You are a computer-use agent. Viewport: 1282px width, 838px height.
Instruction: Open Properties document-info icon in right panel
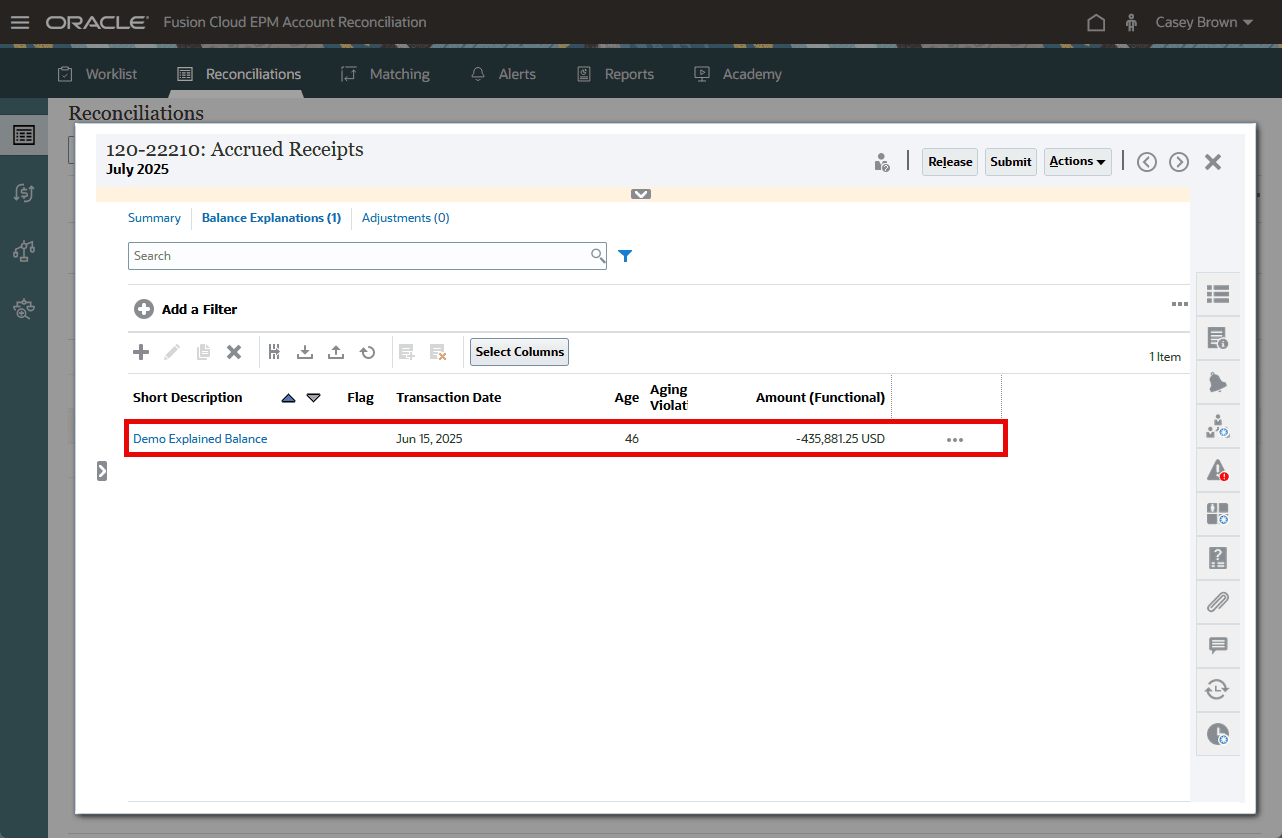pyautogui.click(x=1218, y=338)
